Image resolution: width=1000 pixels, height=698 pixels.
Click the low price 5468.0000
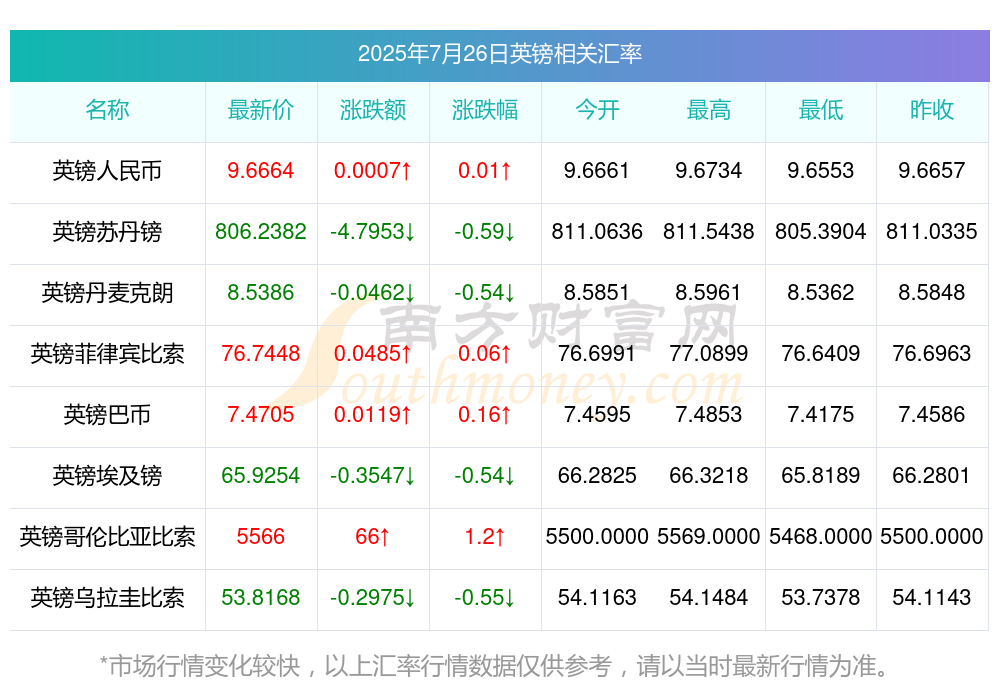coord(821,536)
